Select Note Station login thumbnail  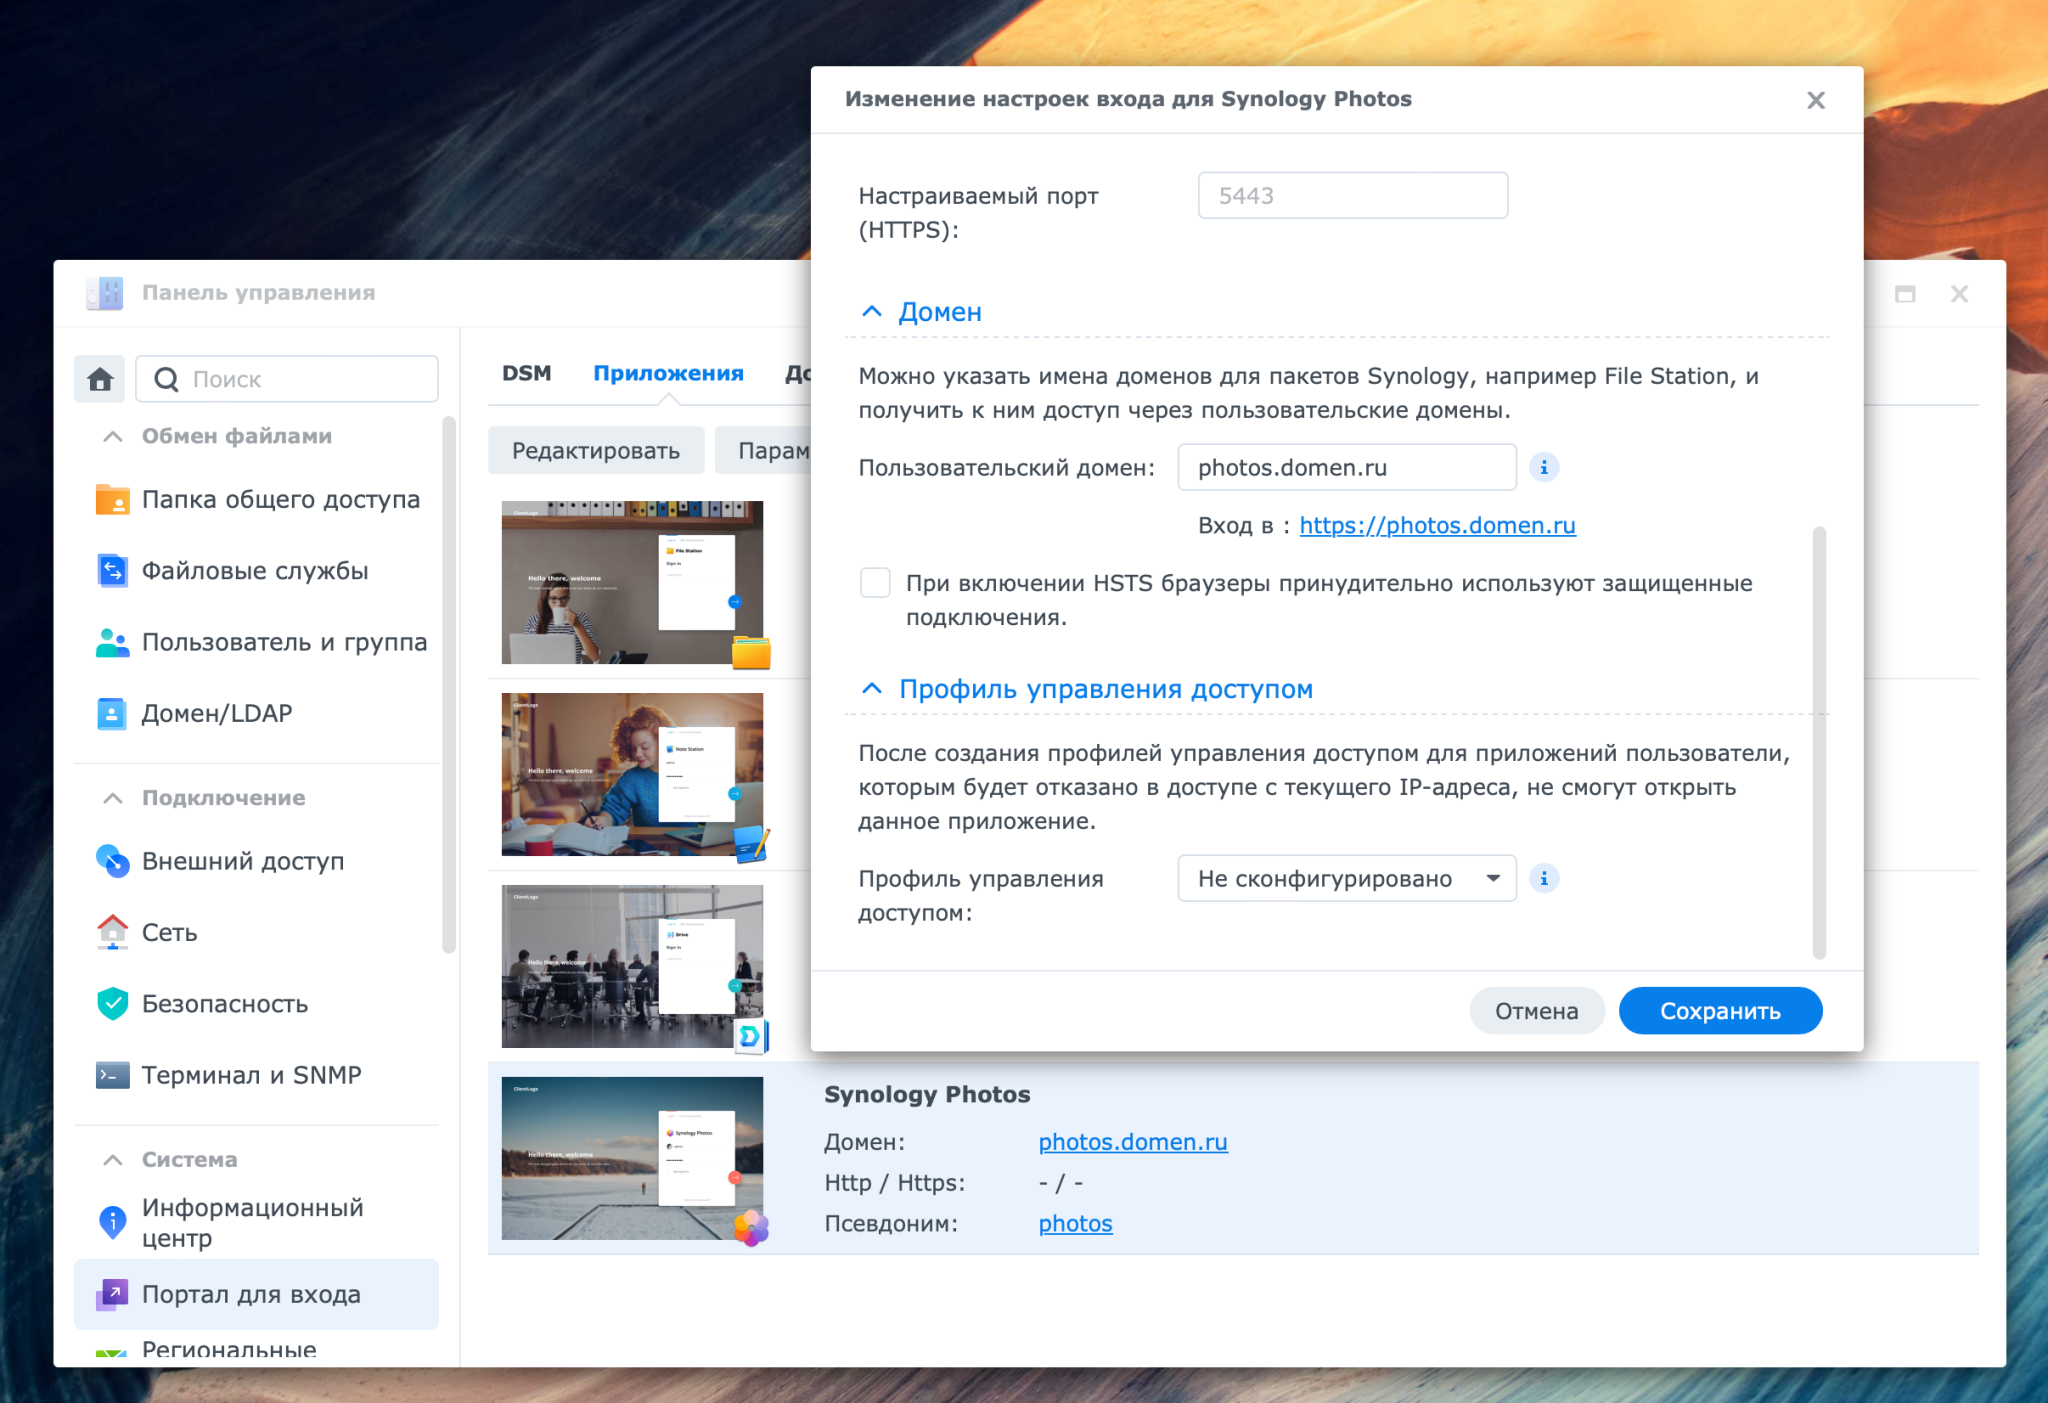pos(632,775)
